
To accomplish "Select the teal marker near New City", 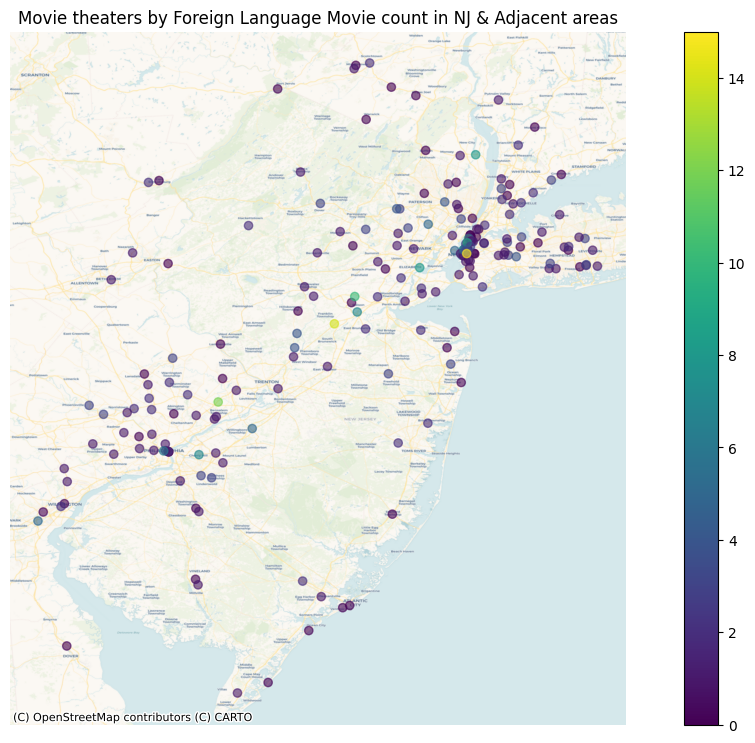I will pos(476,154).
